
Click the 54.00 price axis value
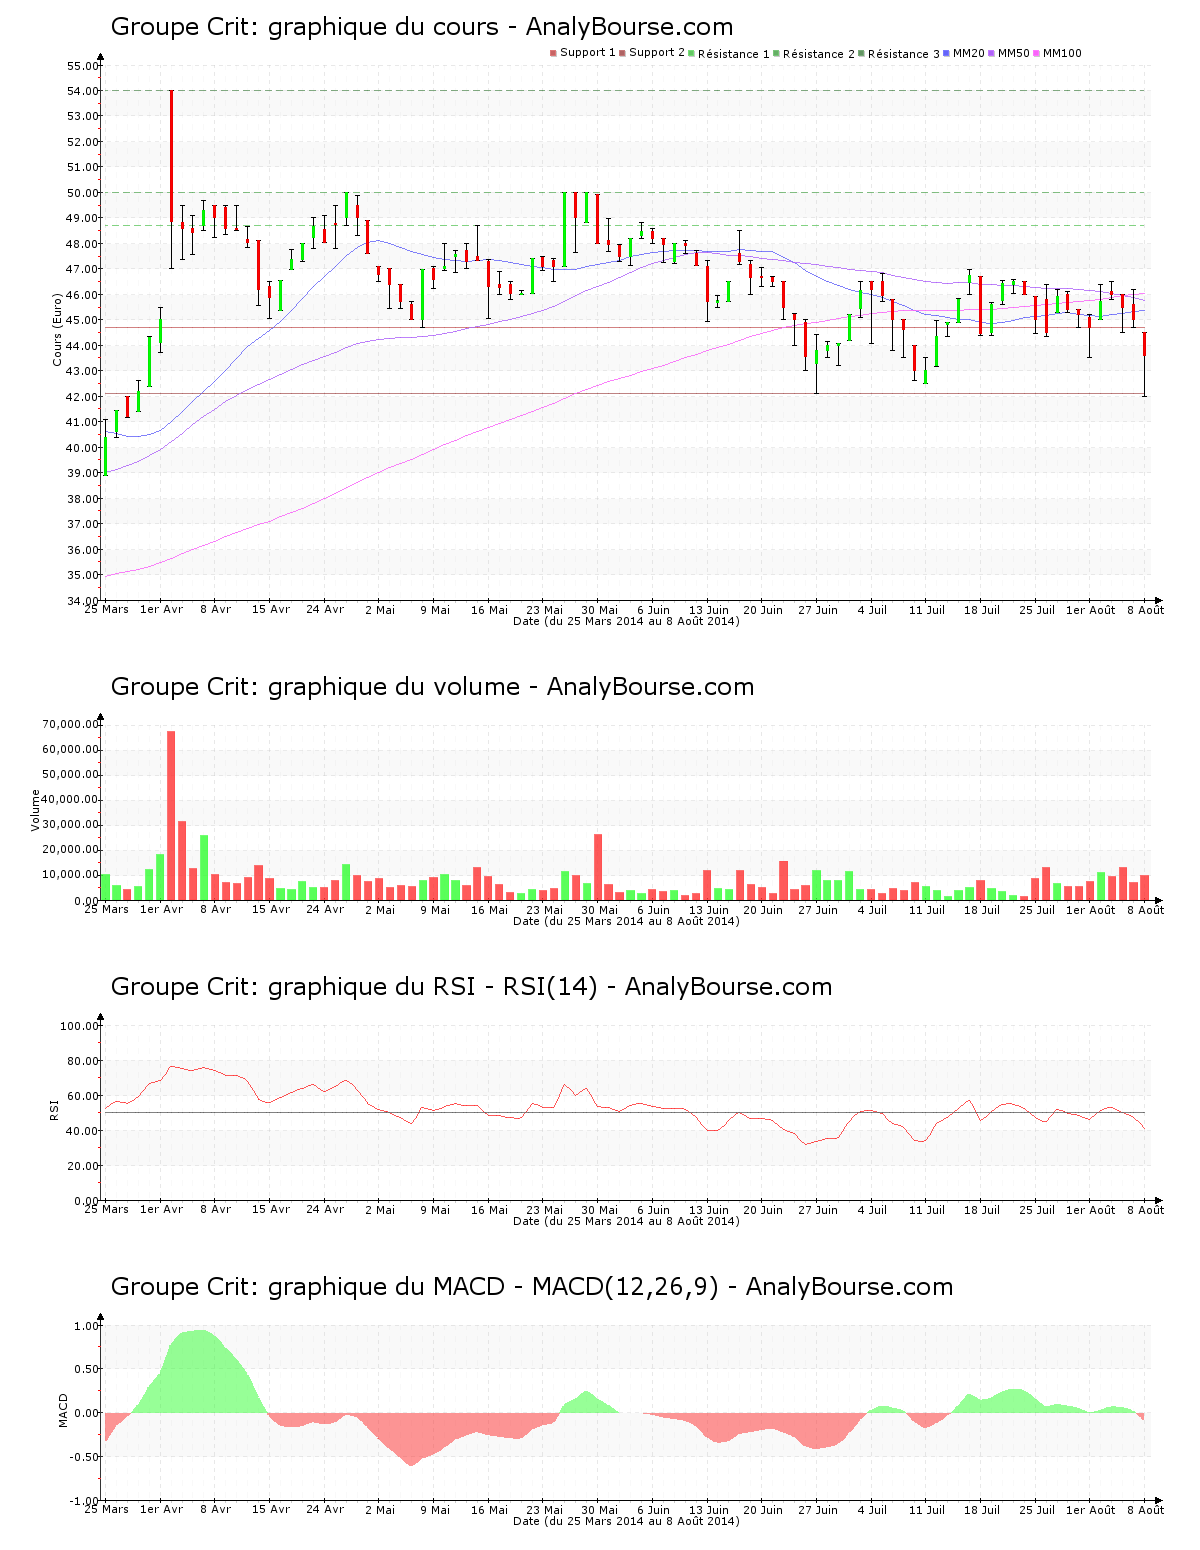[x=82, y=91]
